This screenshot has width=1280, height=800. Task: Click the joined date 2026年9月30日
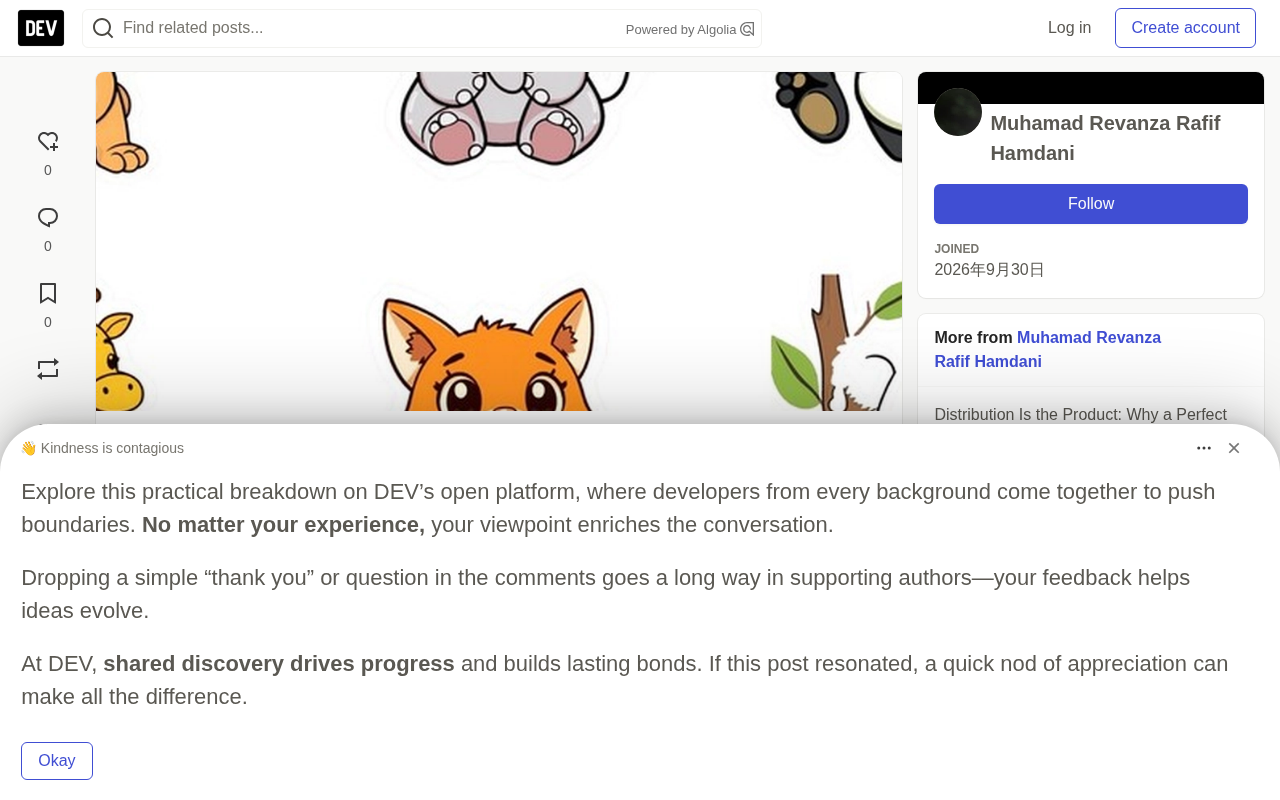pos(989,270)
